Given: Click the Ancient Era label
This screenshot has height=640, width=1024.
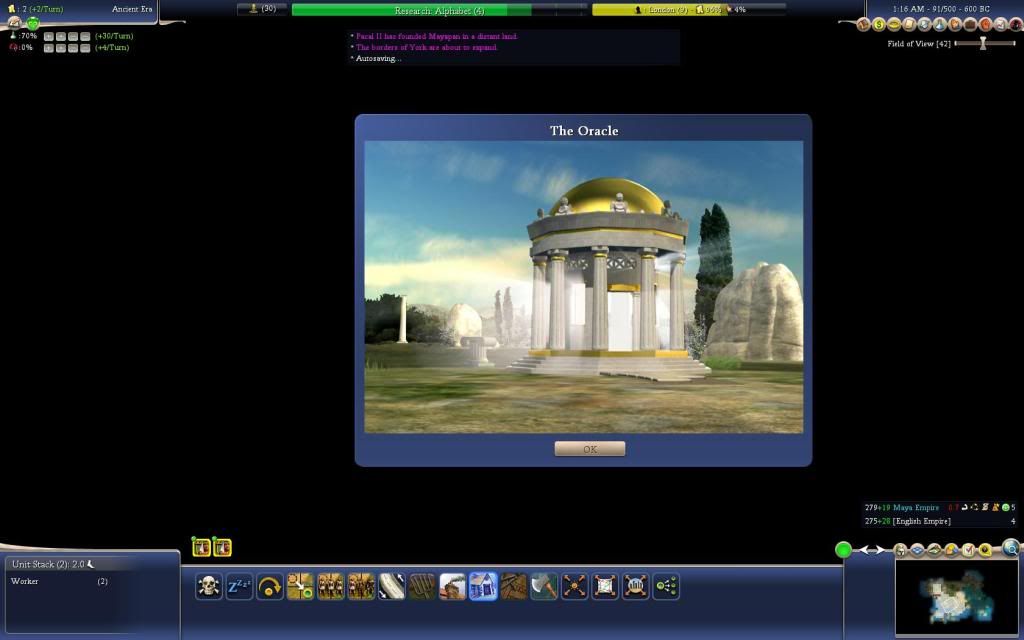Looking at the screenshot, I should click(132, 9).
